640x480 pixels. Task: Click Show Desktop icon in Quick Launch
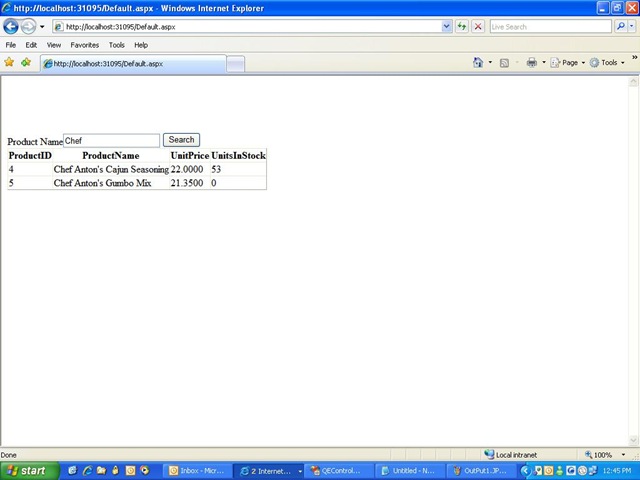pyautogui.click(x=72, y=471)
